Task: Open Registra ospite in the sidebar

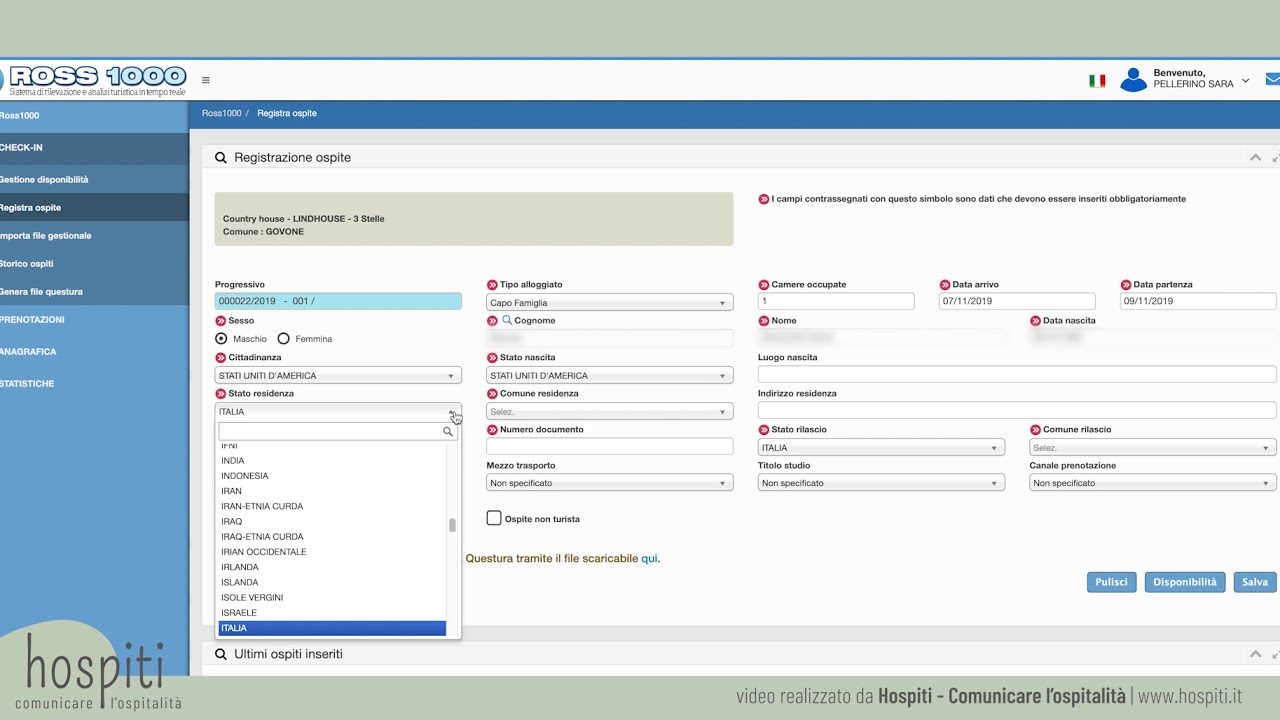Action: tap(94, 208)
